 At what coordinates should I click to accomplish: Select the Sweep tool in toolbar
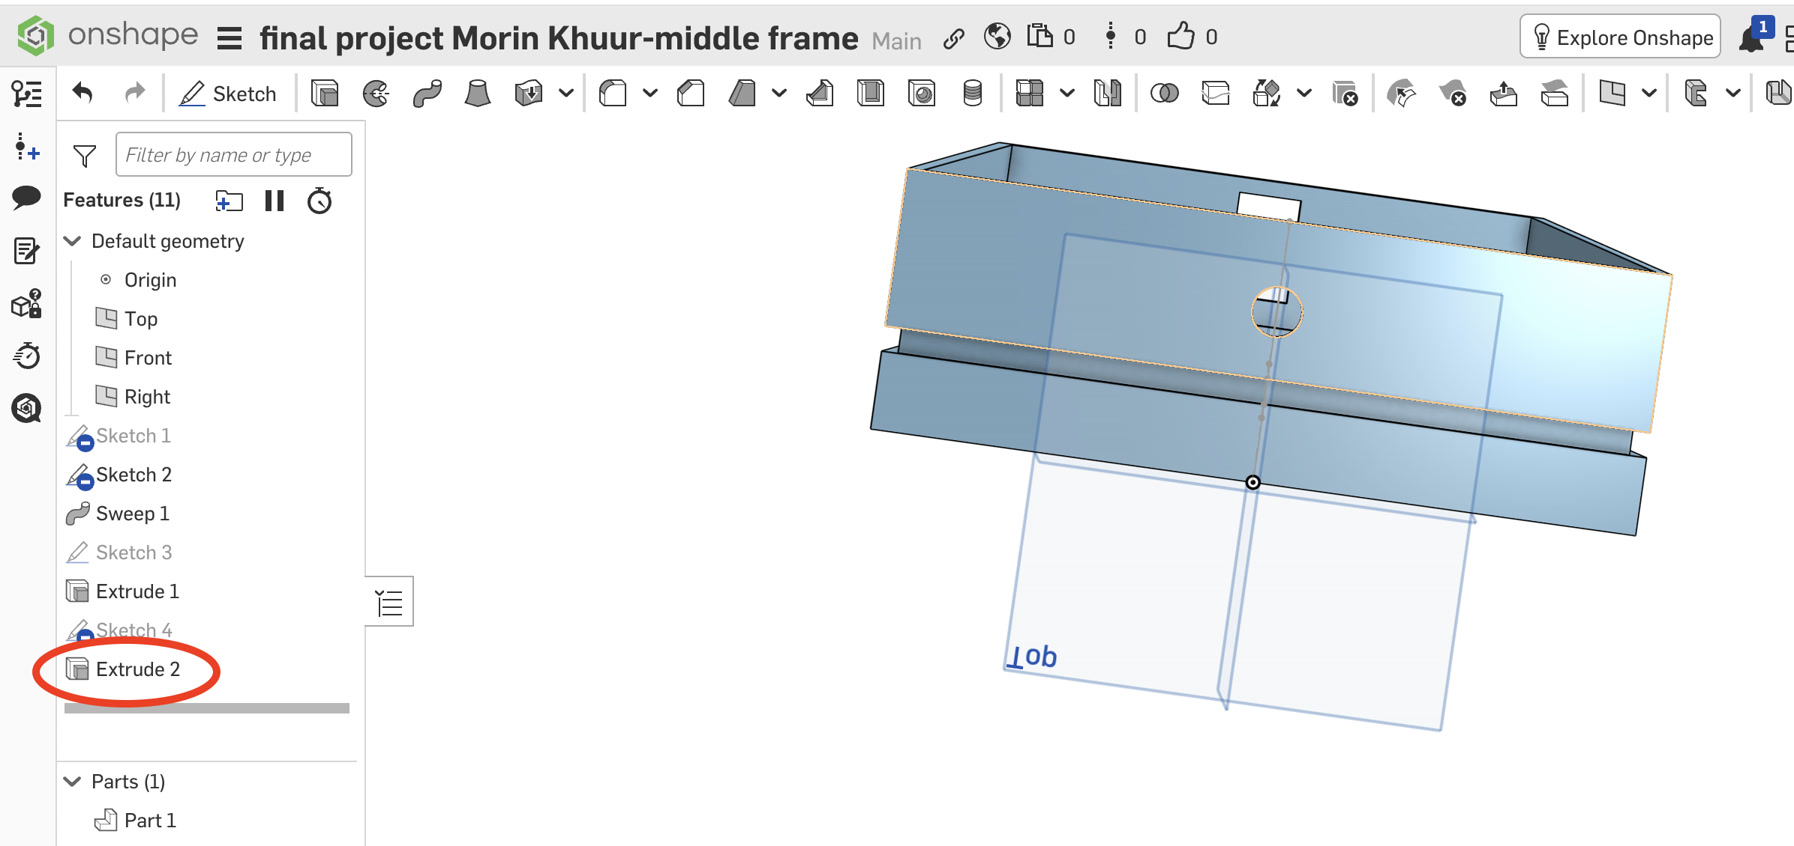pyautogui.click(x=427, y=94)
